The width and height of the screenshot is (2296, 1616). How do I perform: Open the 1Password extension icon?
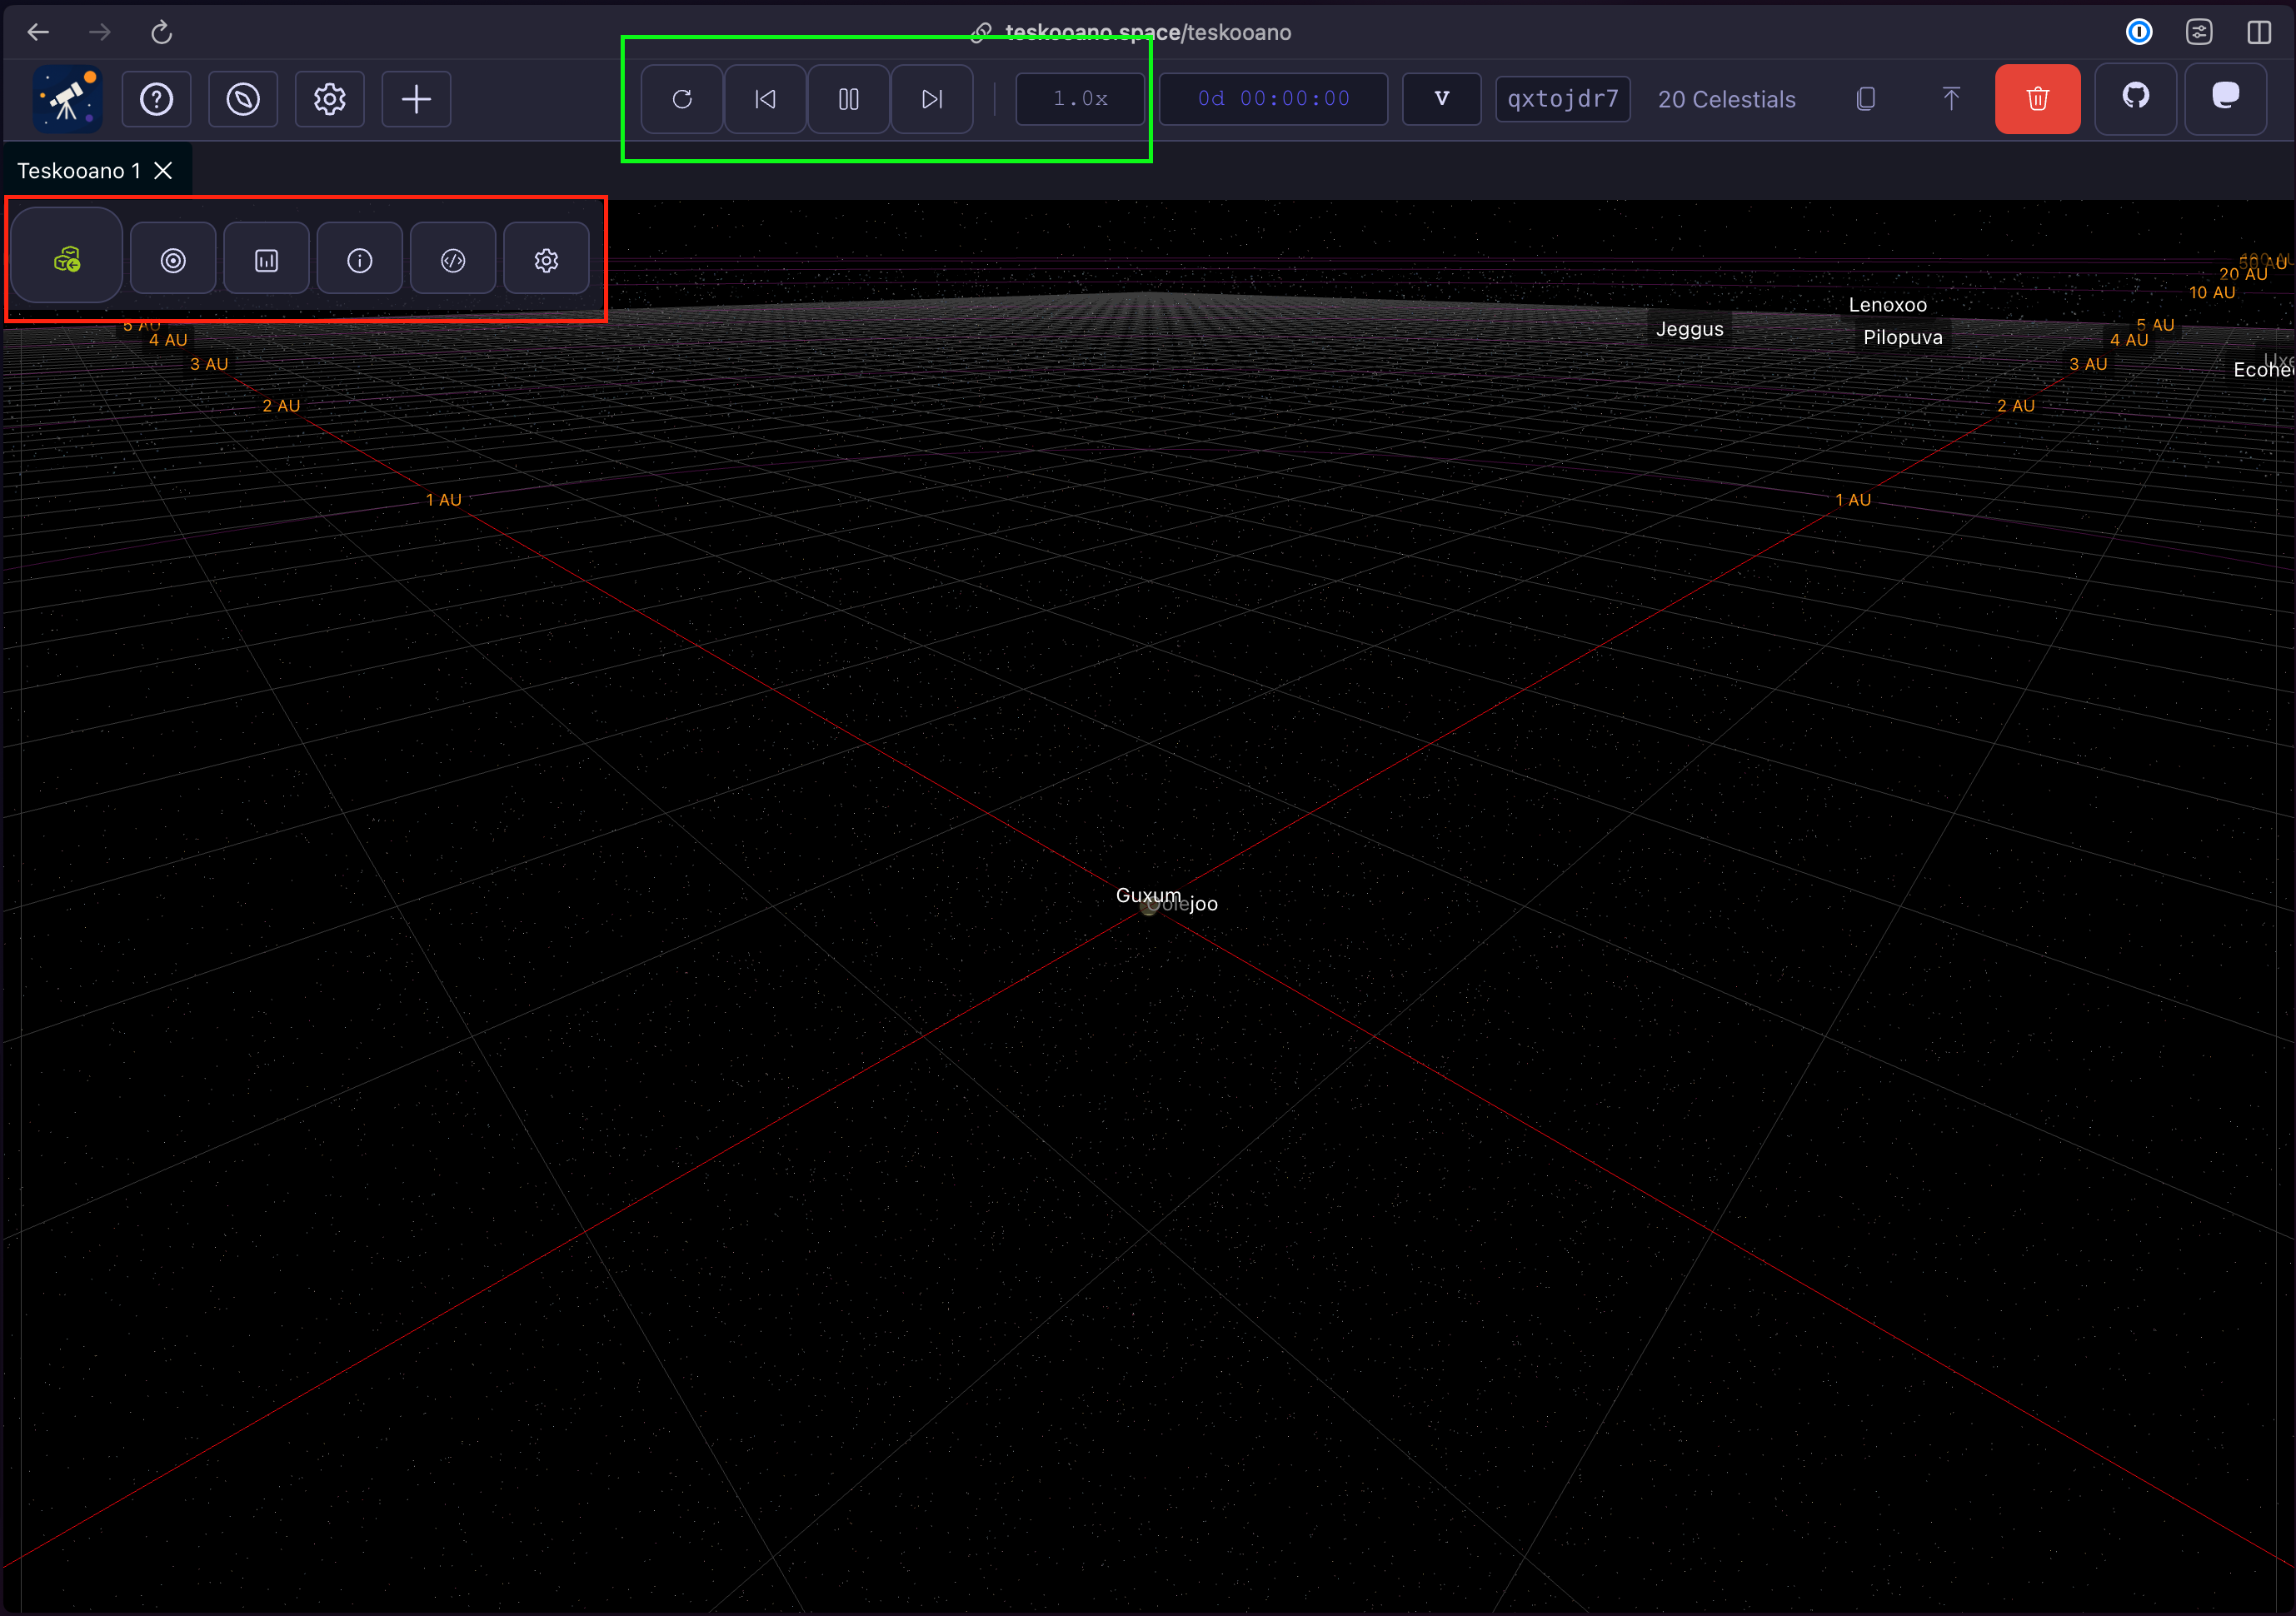[2139, 32]
